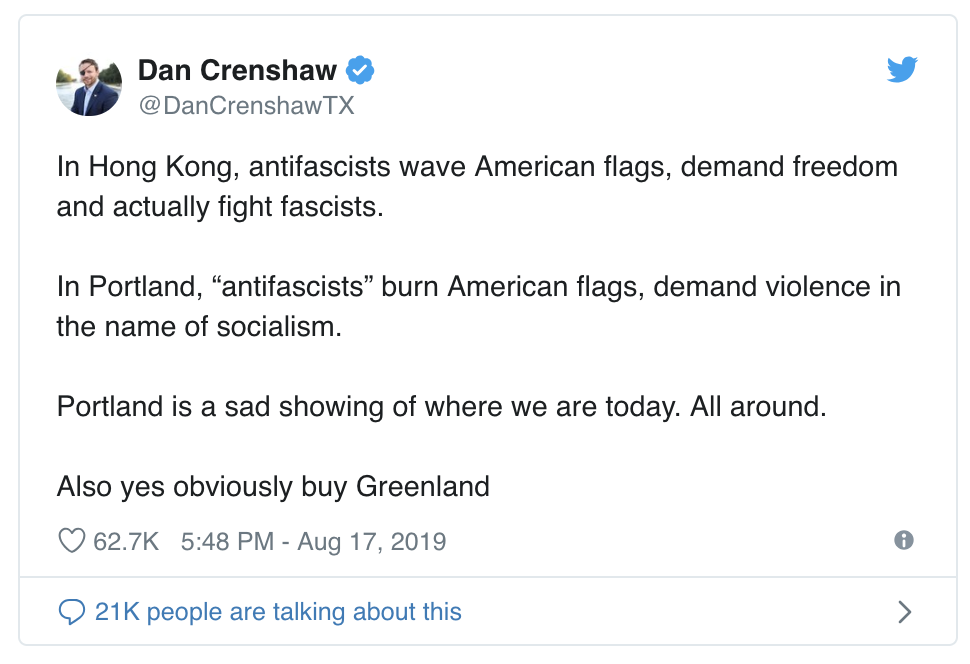The image size is (970, 664).
Task: Click Dan Crenshaw's circular profile photo
Action: click(x=88, y=86)
